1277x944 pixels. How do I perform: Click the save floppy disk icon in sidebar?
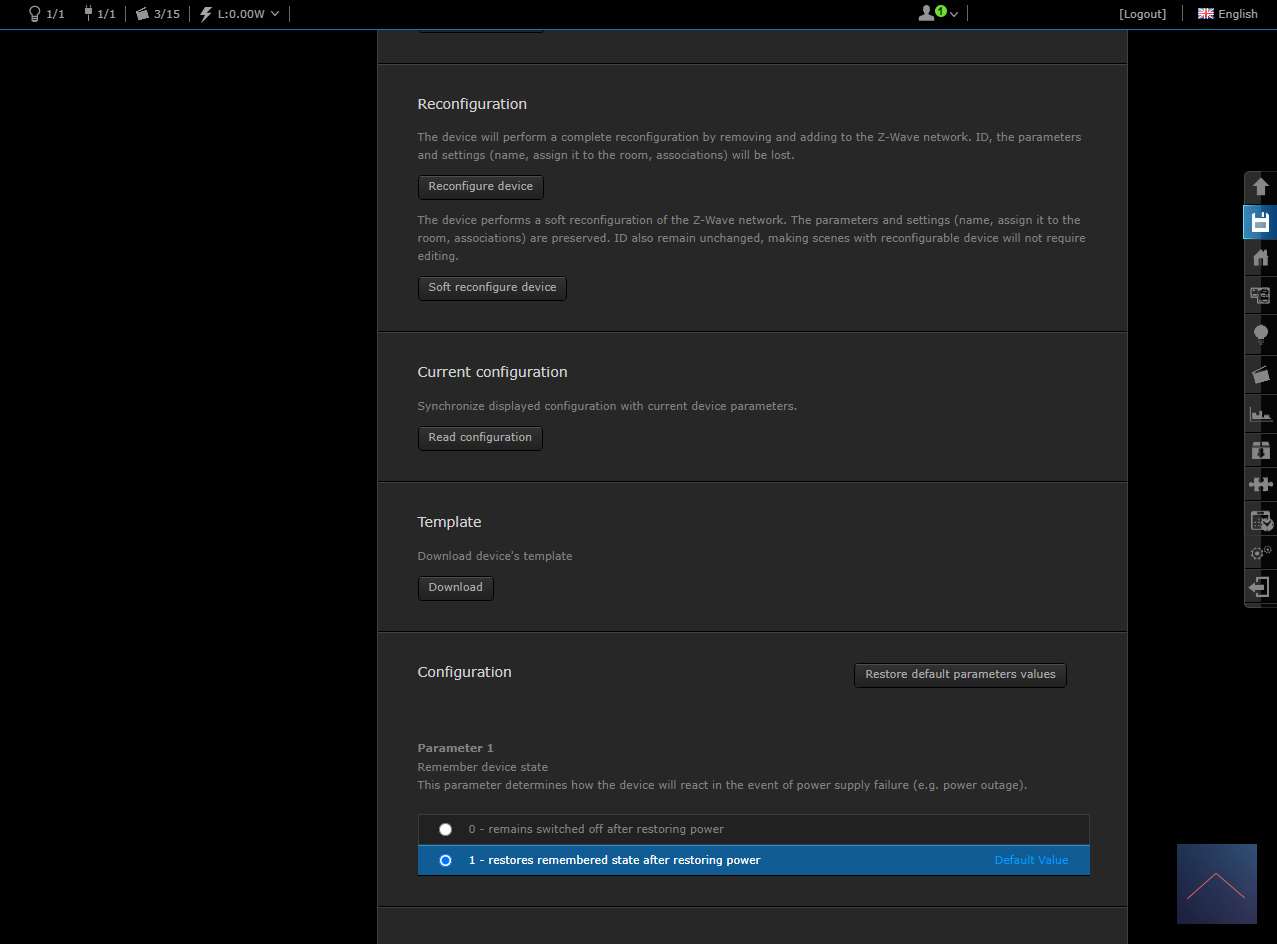pos(1260,222)
